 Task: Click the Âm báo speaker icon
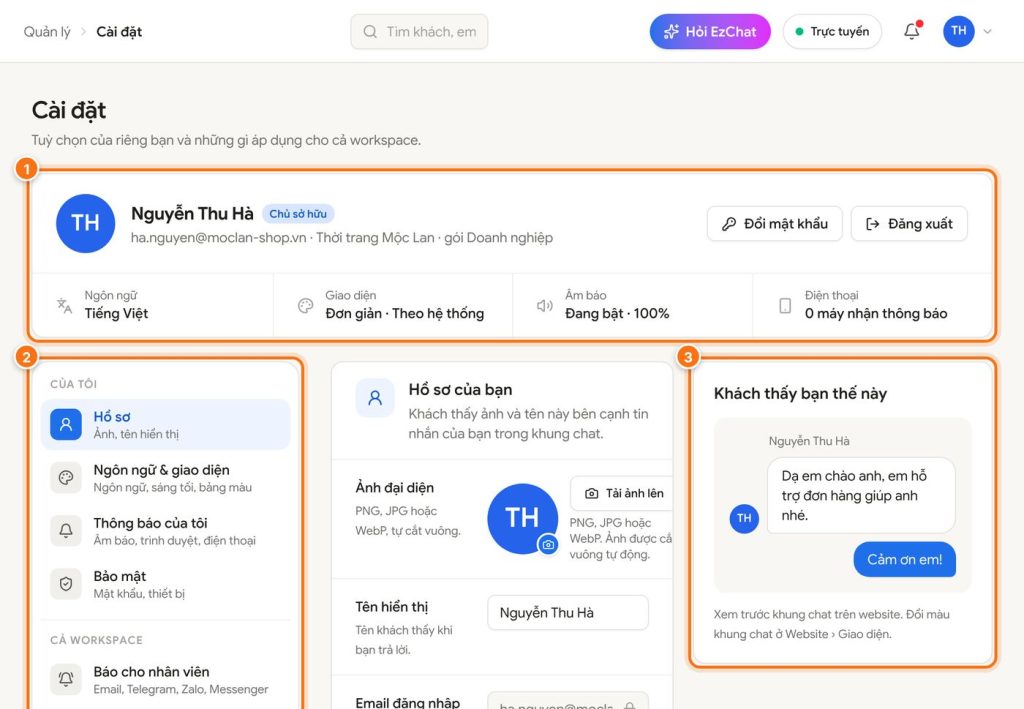545,305
